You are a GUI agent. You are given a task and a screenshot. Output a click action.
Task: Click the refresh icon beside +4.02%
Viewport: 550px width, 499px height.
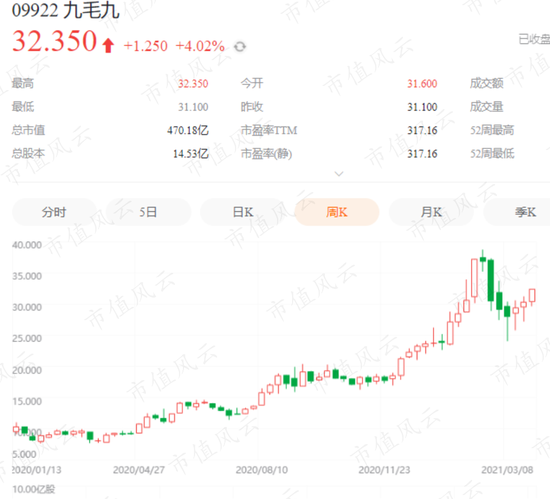point(240,46)
